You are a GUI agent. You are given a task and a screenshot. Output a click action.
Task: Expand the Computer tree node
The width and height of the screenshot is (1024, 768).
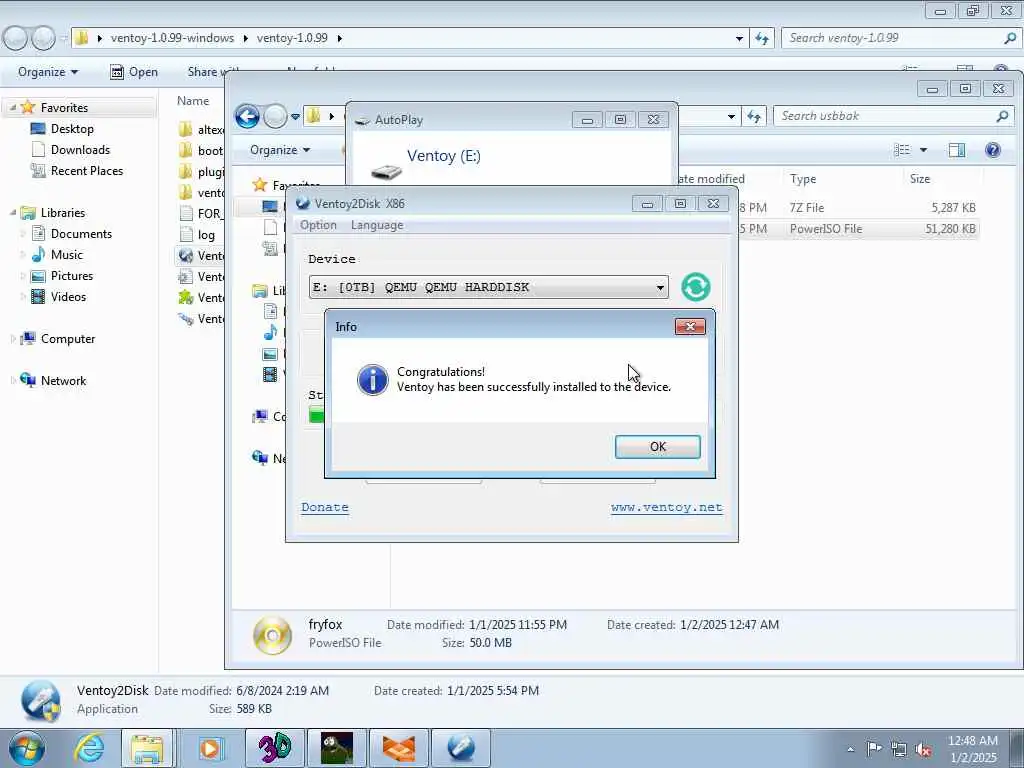click(x=12, y=339)
